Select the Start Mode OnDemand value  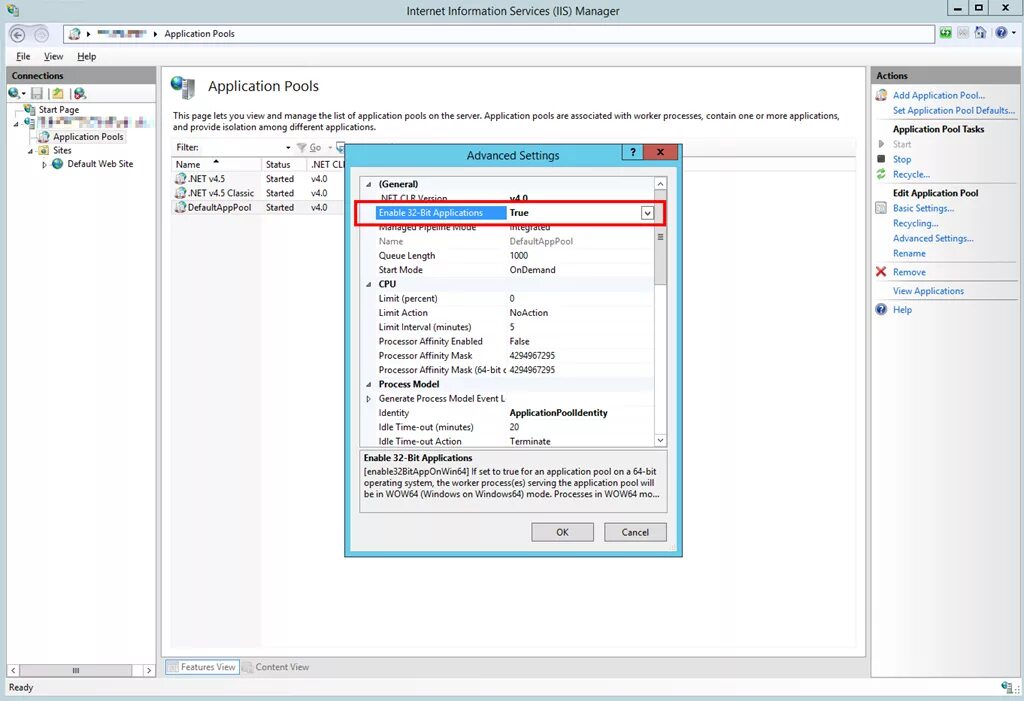point(532,270)
